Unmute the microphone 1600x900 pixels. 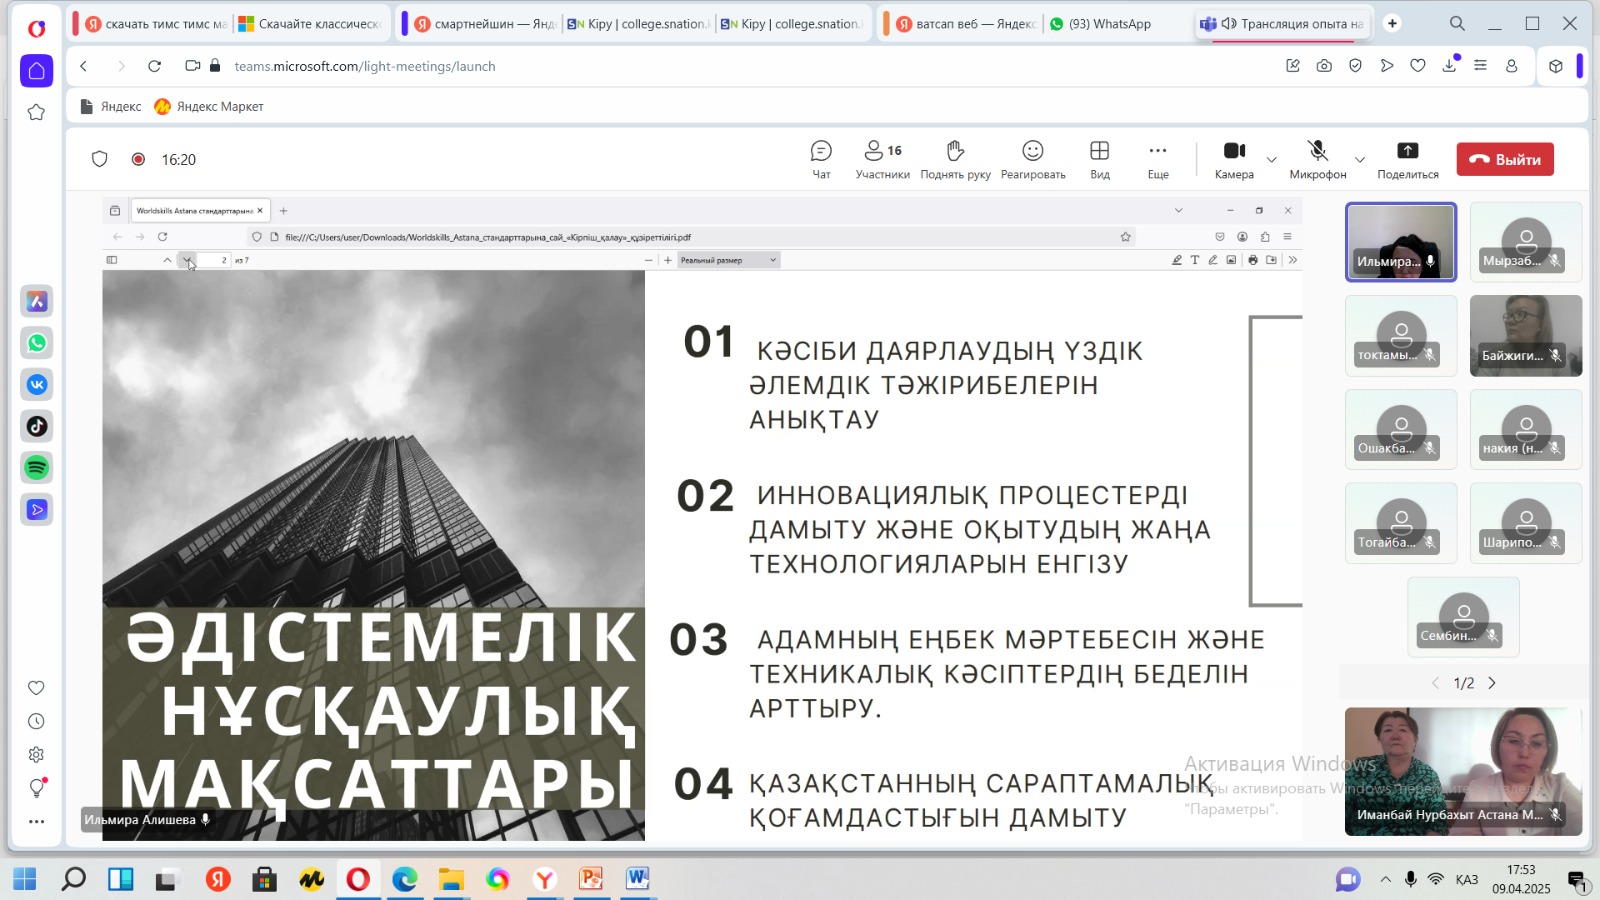[x=1317, y=159]
